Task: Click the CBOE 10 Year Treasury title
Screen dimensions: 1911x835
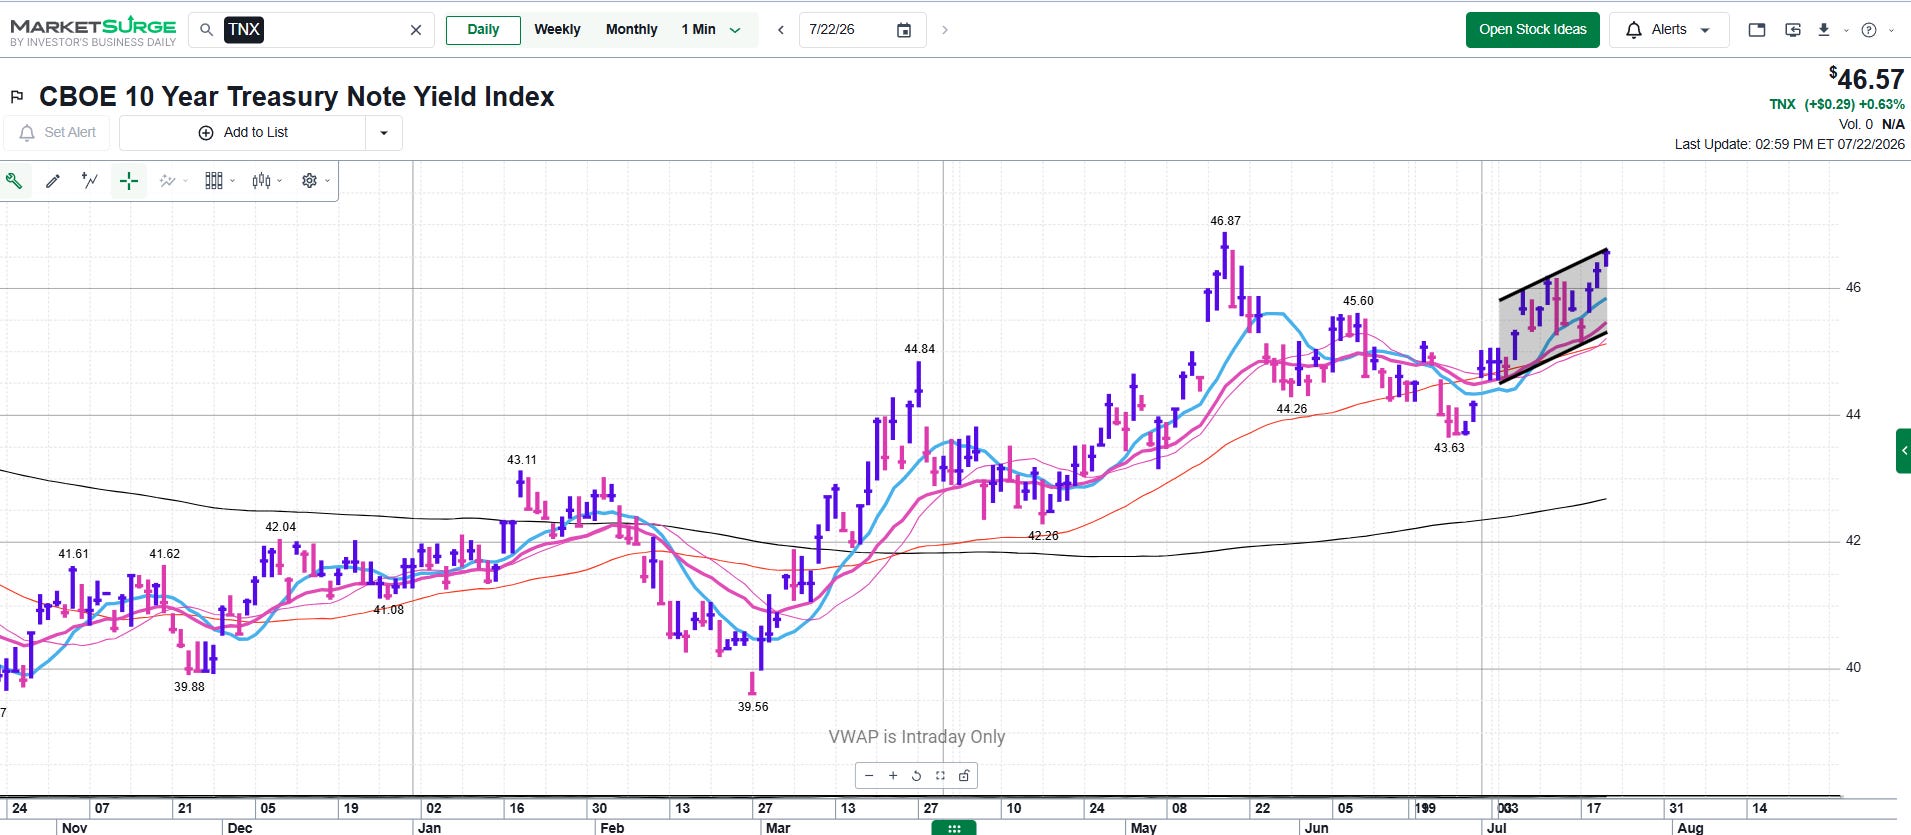Action: coord(297,97)
